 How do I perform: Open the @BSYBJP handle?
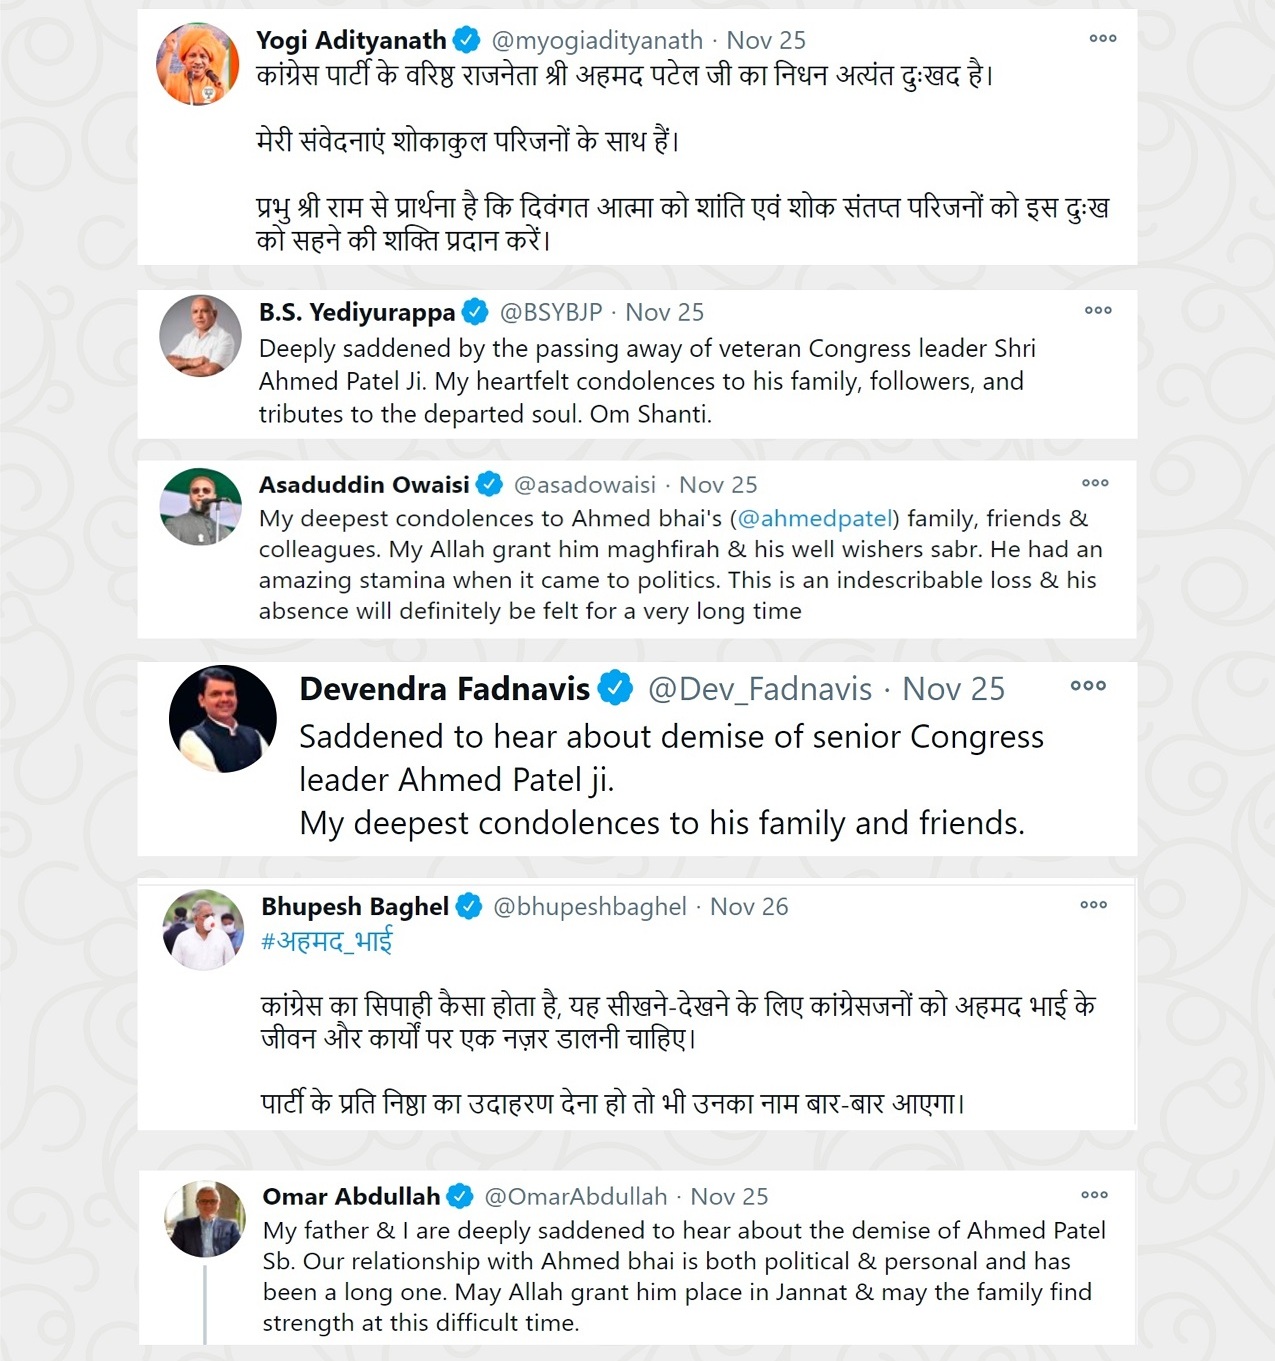[551, 312]
